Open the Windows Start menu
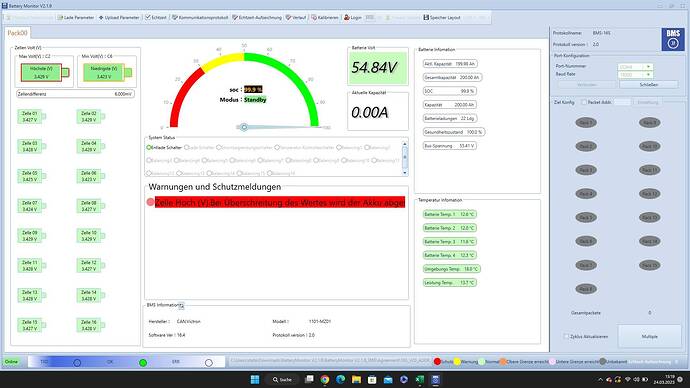 tap(255, 380)
